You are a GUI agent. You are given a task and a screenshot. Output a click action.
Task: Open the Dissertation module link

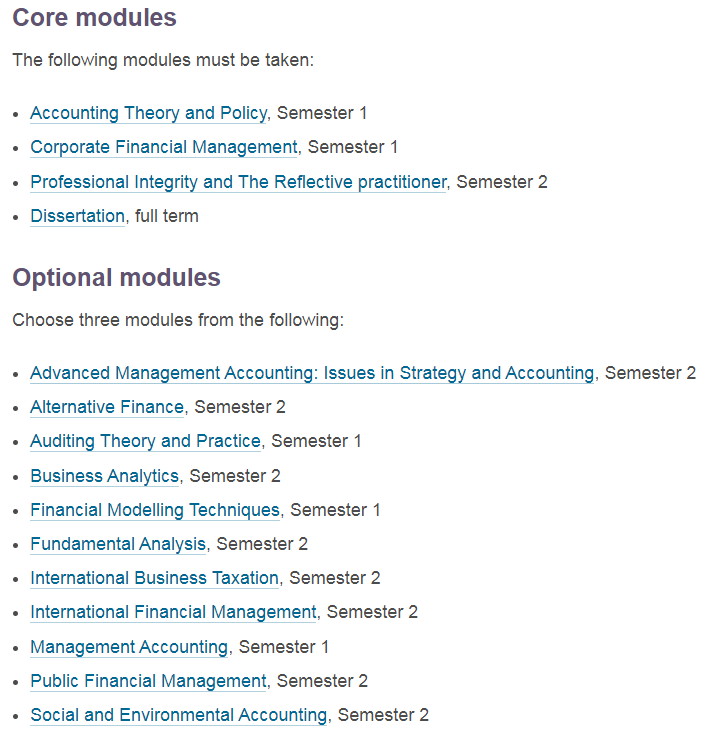[77, 216]
